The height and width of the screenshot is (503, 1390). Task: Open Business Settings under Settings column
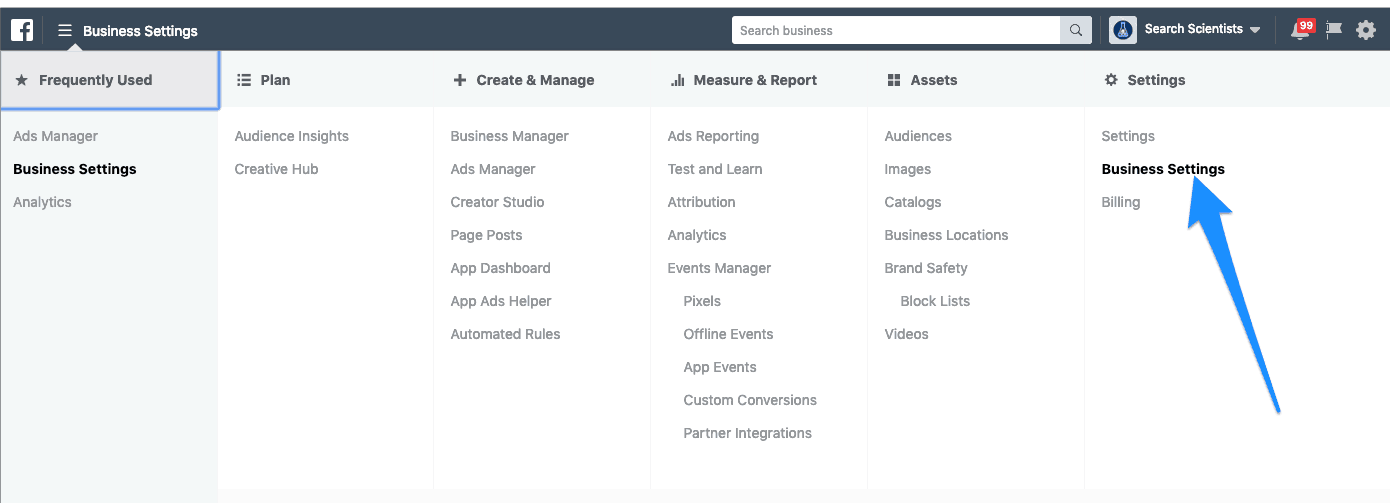(x=1163, y=169)
